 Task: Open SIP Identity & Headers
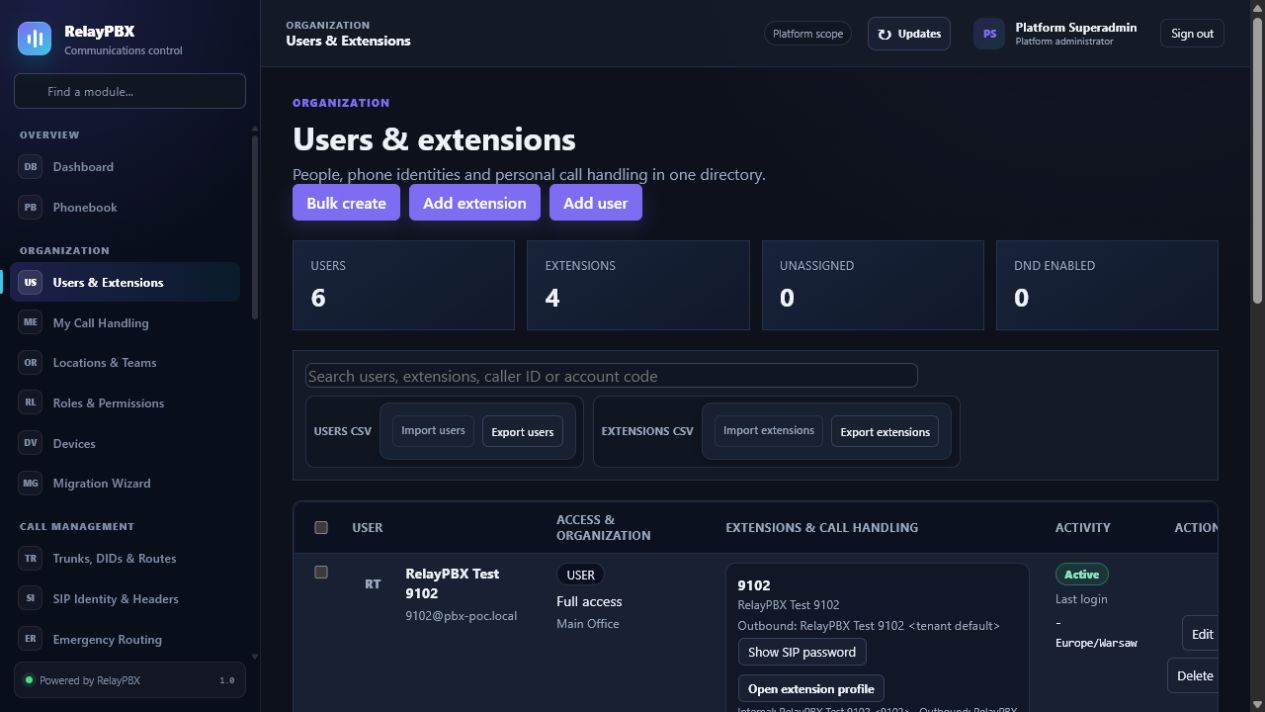(x=127, y=598)
